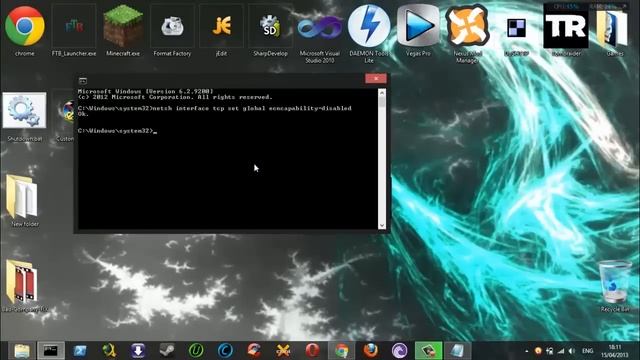The height and width of the screenshot is (360, 640).
Task: Click at the current command prompt line
Action: point(118,131)
